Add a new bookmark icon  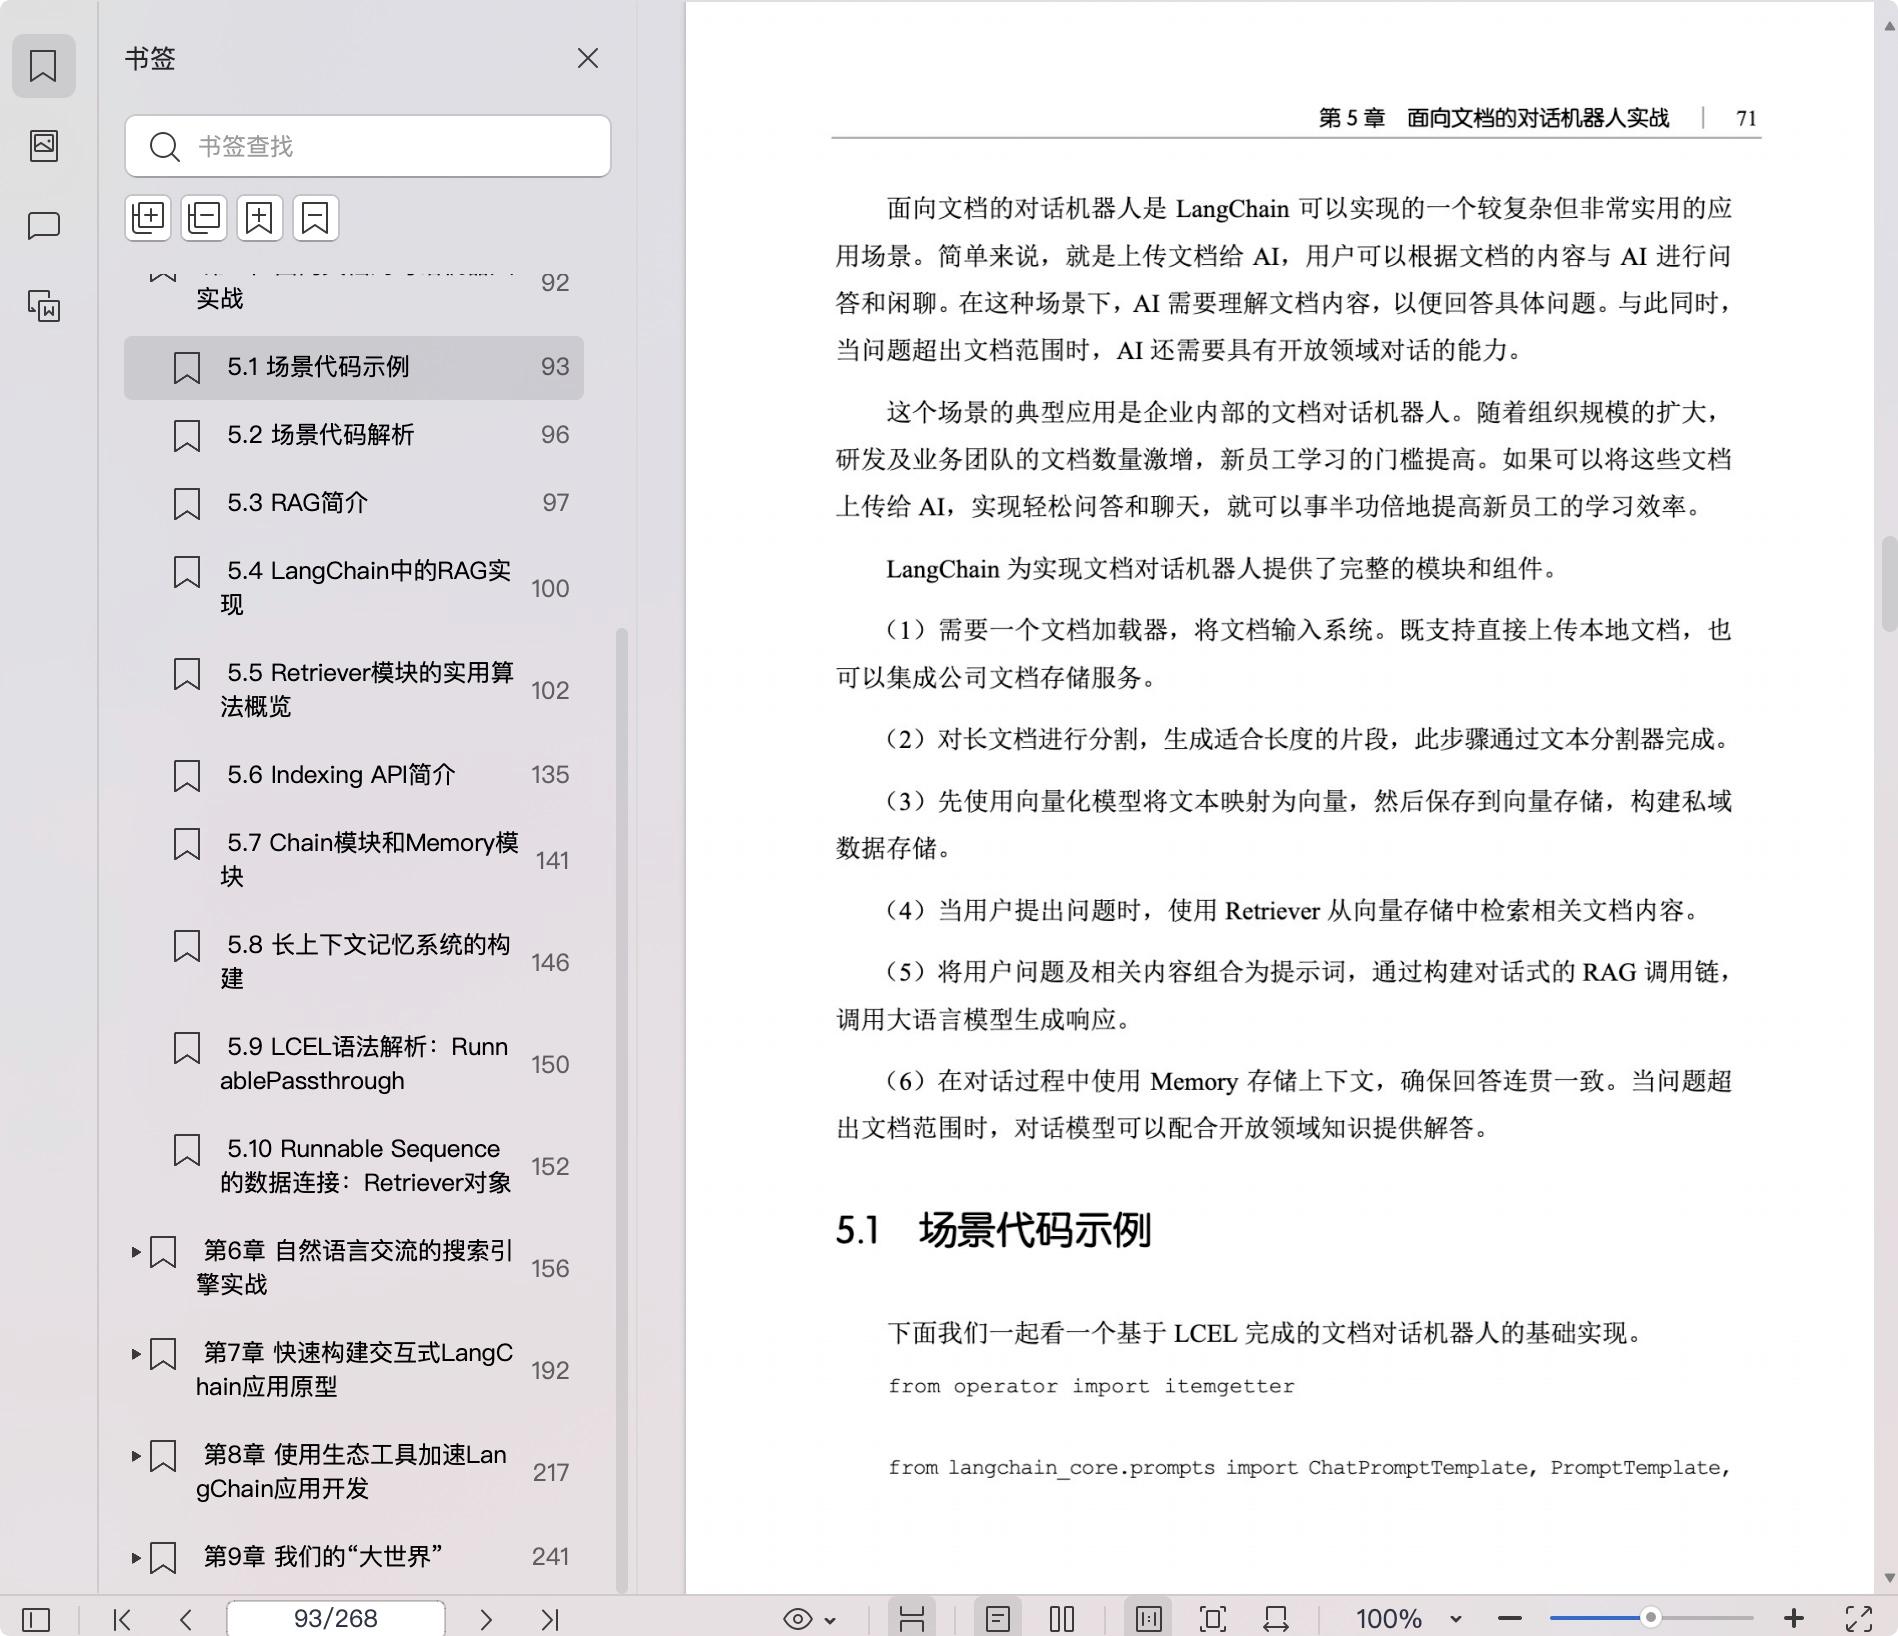point(260,217)
